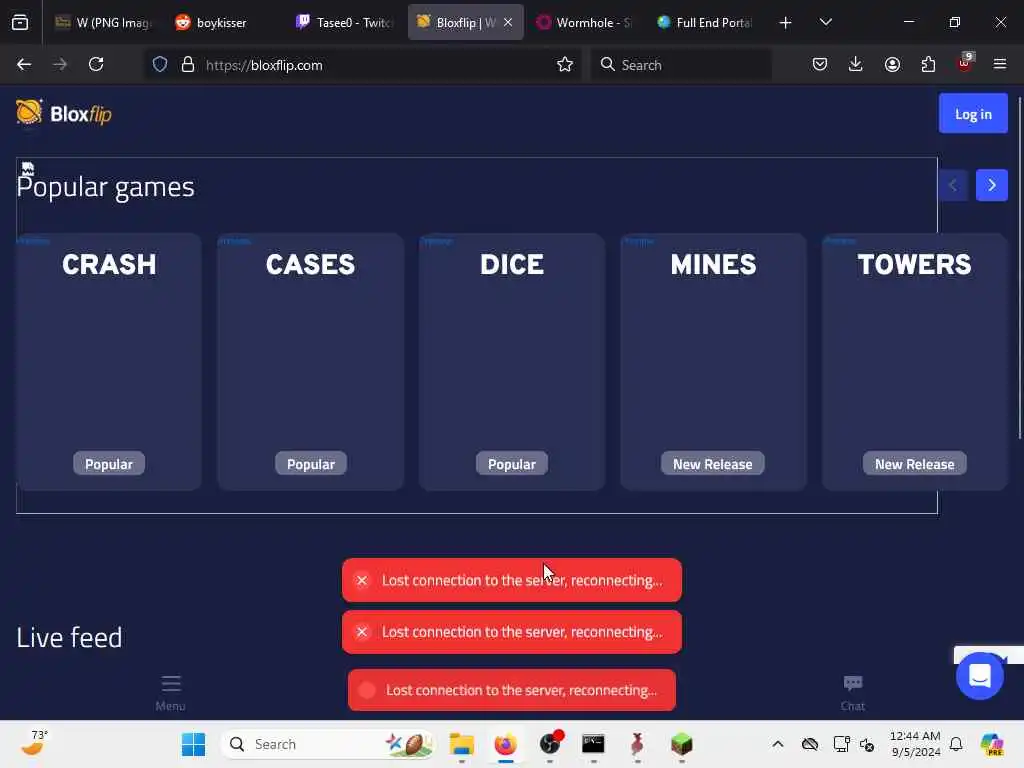Click the browser Search box
The image size is (1024, 768).
(x=681, y=65)
